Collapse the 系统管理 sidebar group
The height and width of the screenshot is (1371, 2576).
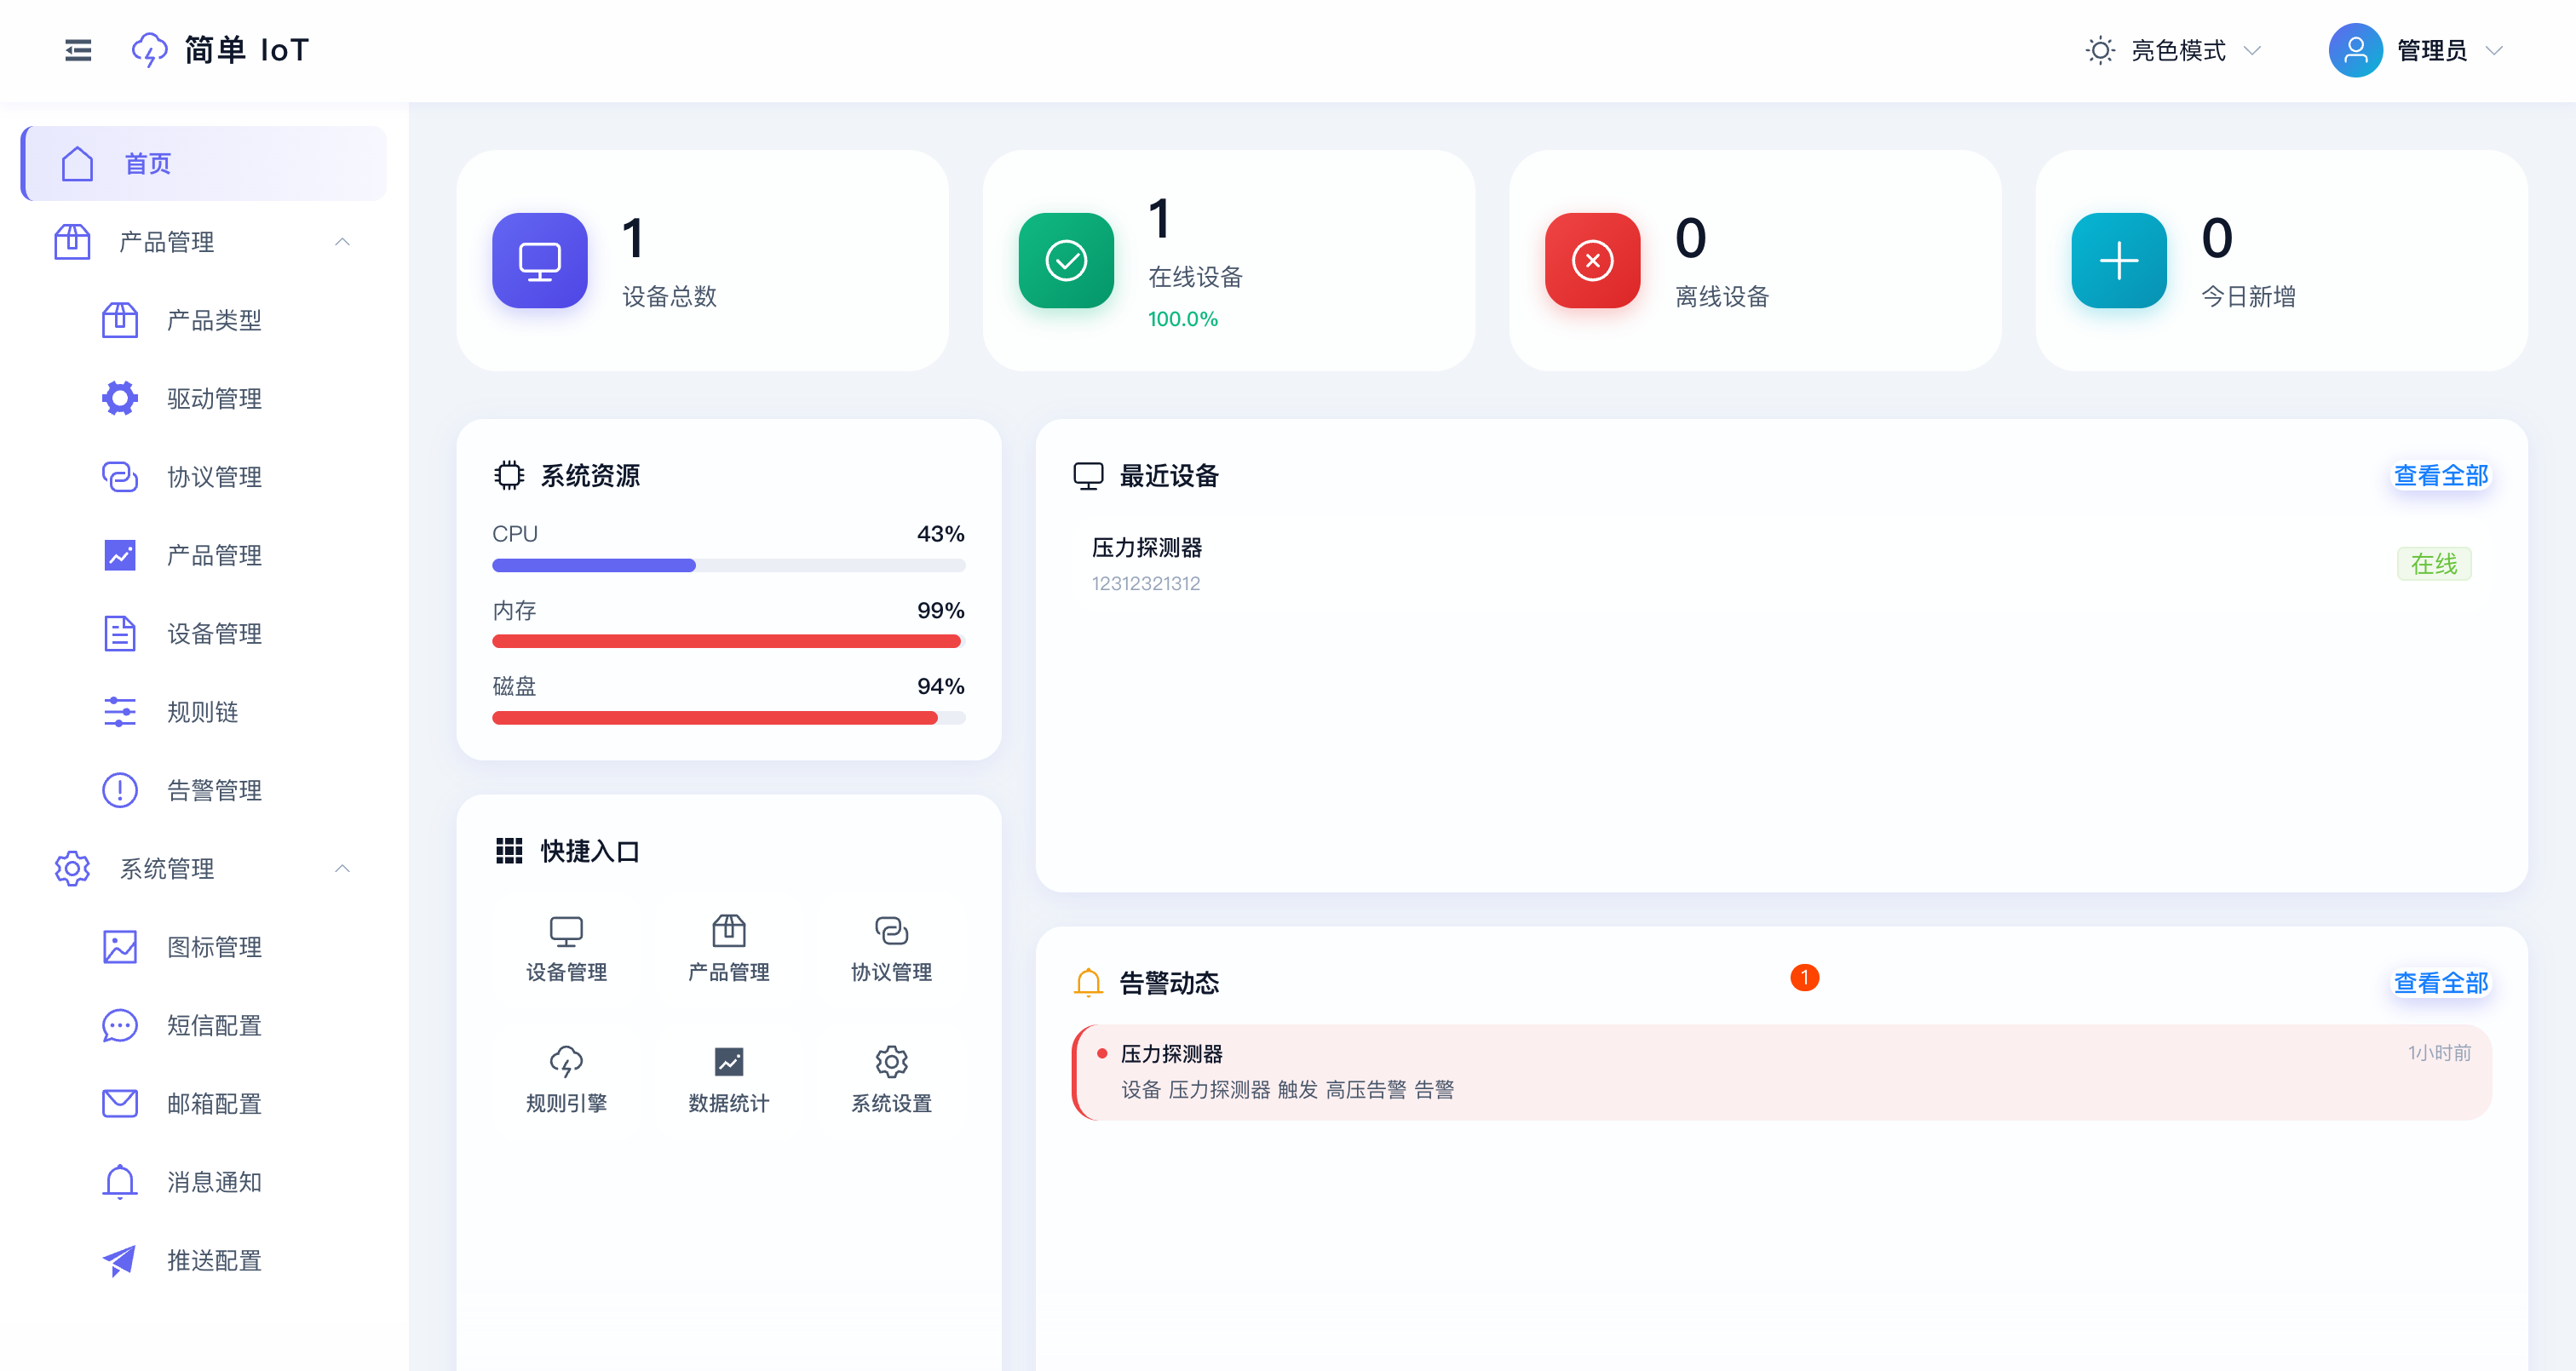tap(204, 868)
